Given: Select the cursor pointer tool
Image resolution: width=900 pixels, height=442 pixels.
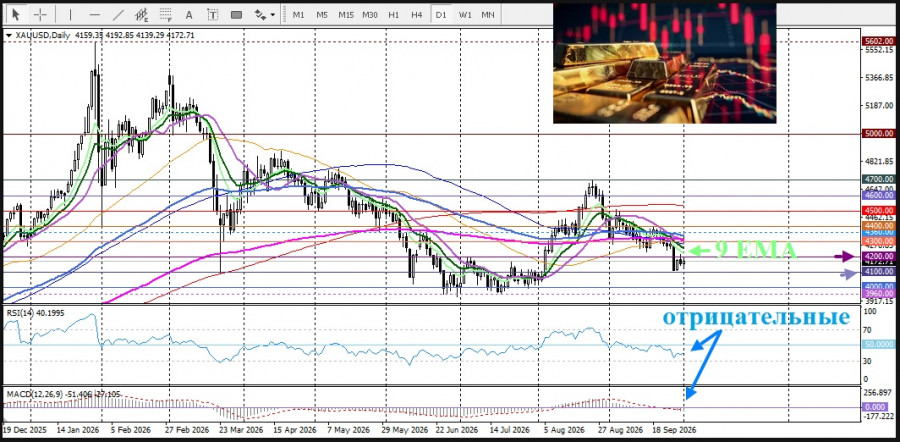Looking at the screenshot, I should (15, 14).
